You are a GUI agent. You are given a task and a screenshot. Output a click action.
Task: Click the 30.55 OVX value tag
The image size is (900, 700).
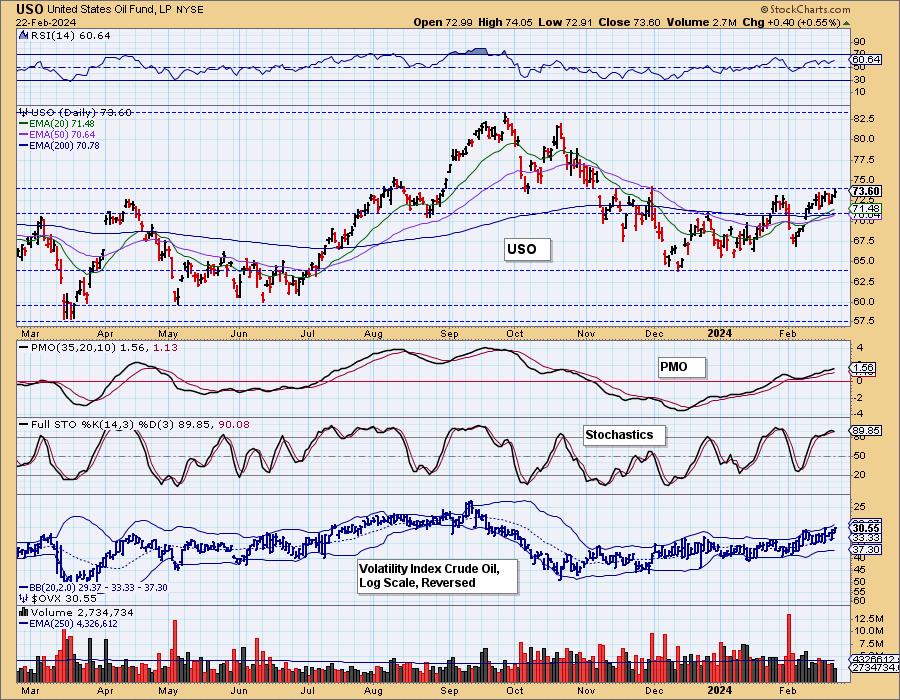tap(866, 528)
